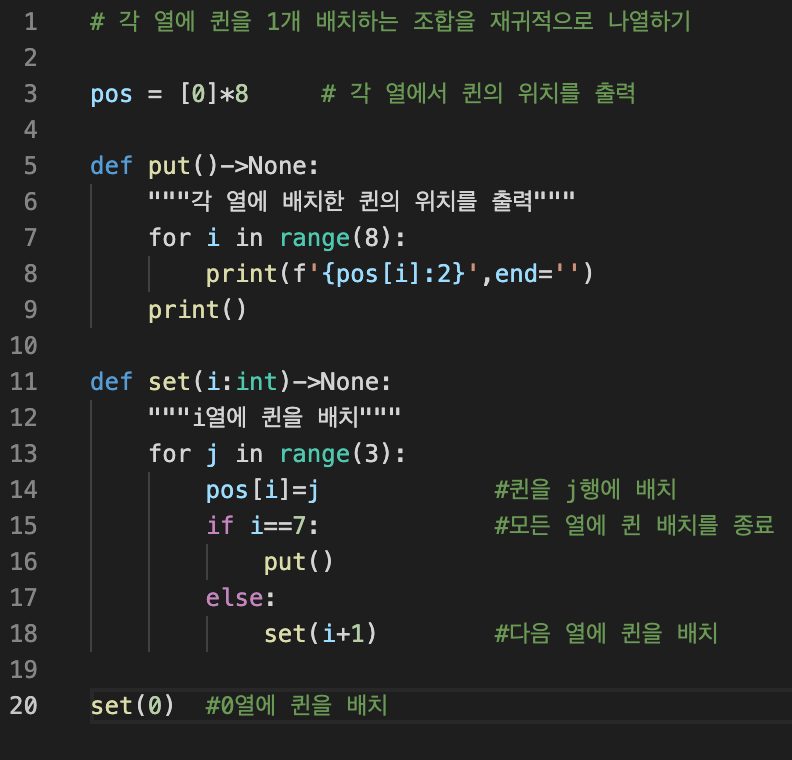
Task: Click the docstring 'i열에 퀸을 배치'
Action: click(x=274, y=418)
